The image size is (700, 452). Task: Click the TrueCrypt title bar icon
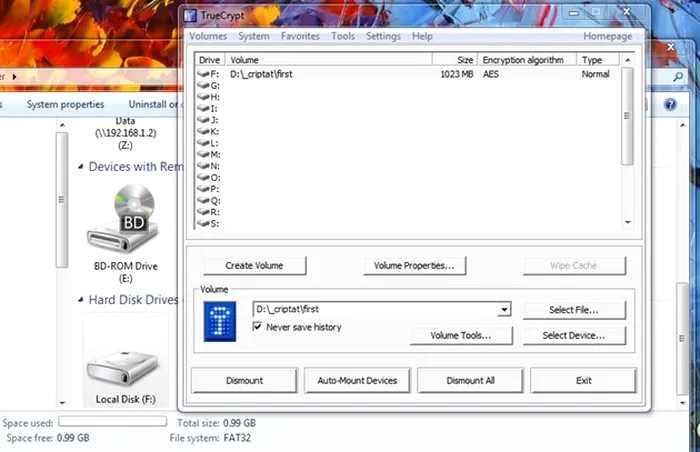pos(191,16)
